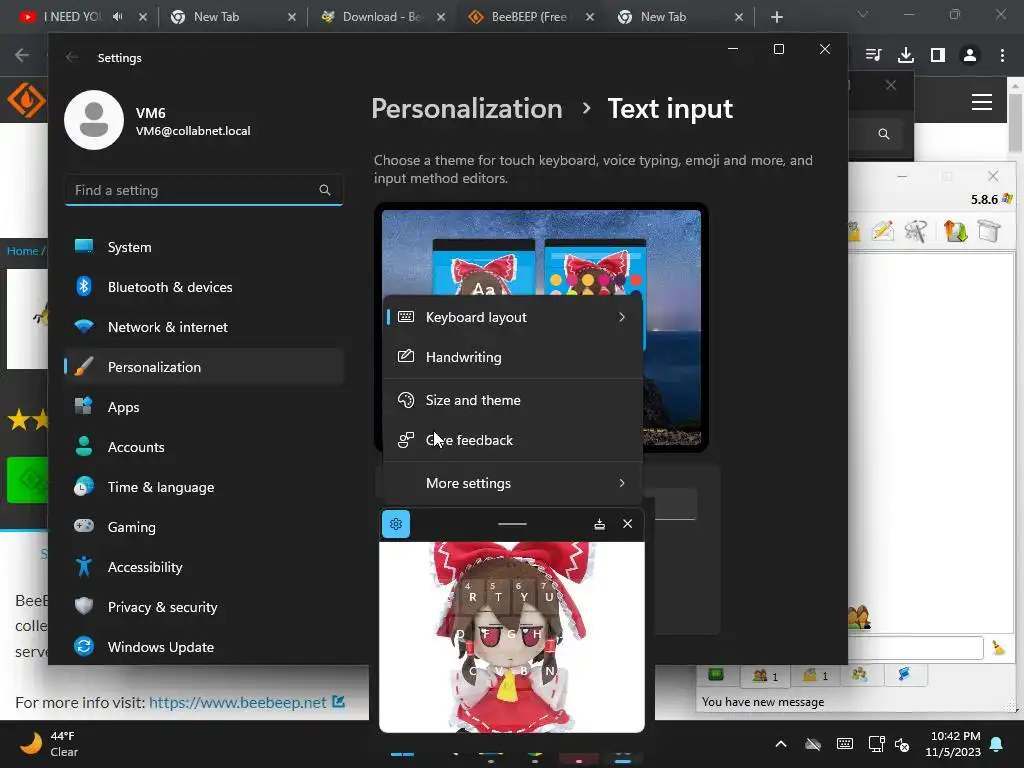Click BeeBEEP file transfer arrows icon
The width and height of the screenshot is (1024, 768).
tap(955, 231)
